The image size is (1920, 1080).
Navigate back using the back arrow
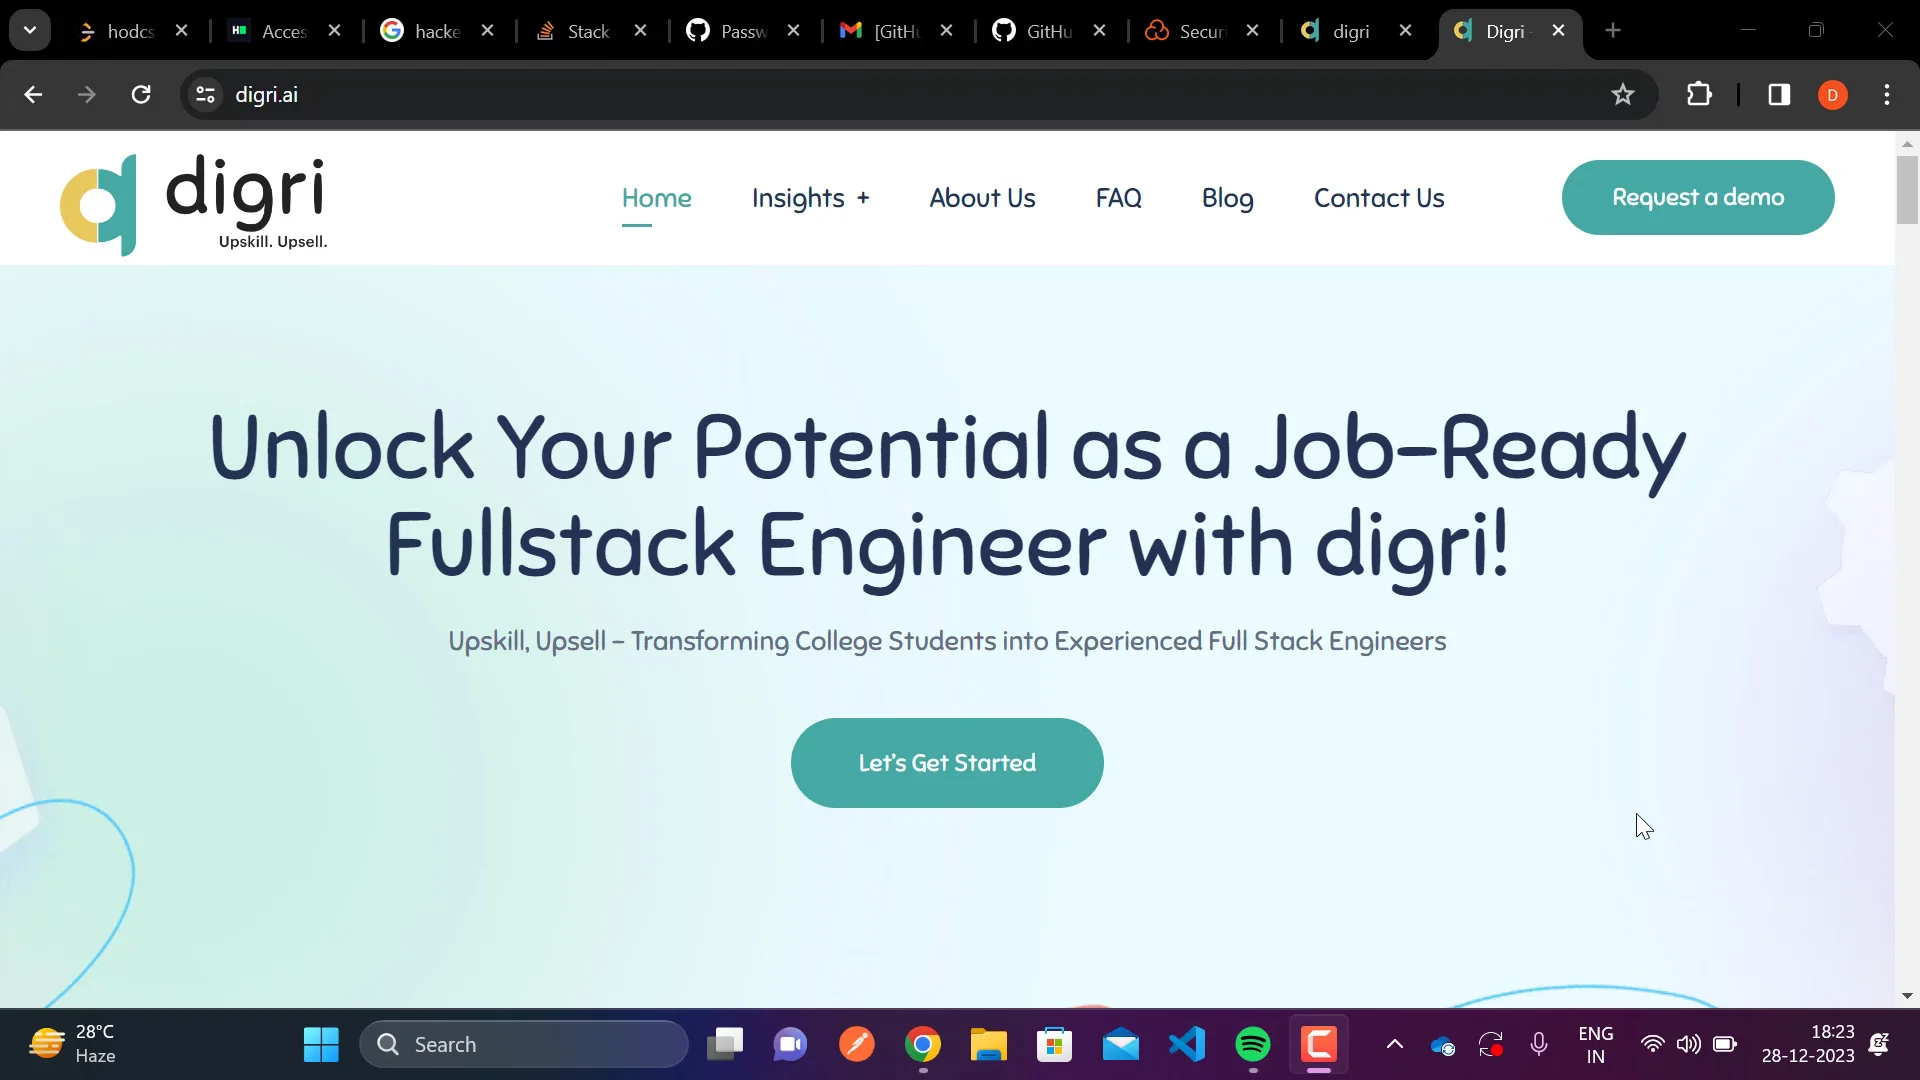[x=33, y=94]
